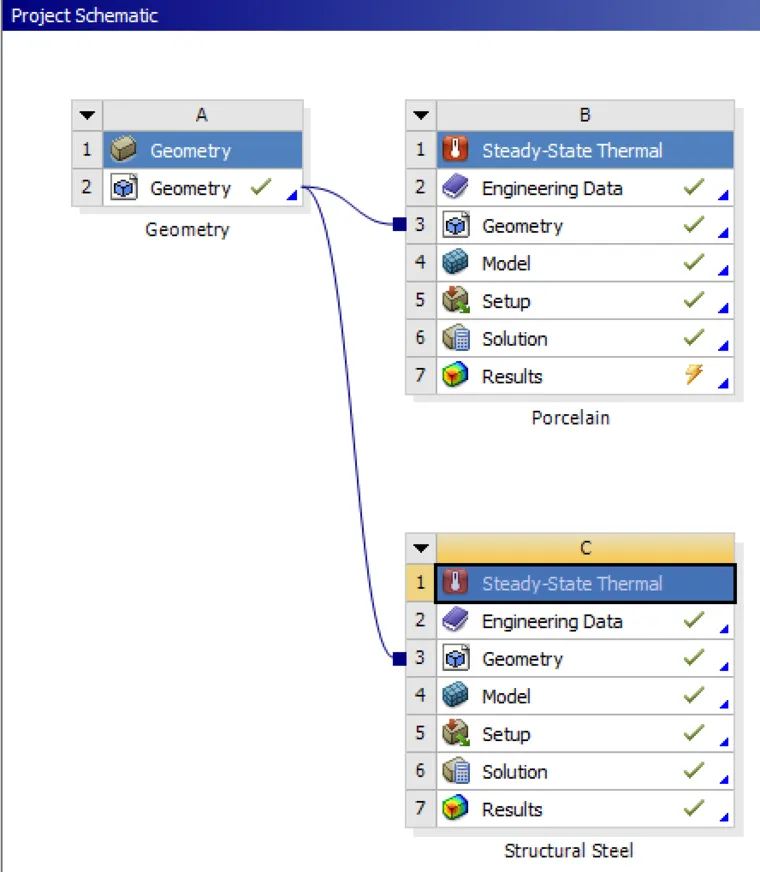Select the column B header

coord(585,115)
